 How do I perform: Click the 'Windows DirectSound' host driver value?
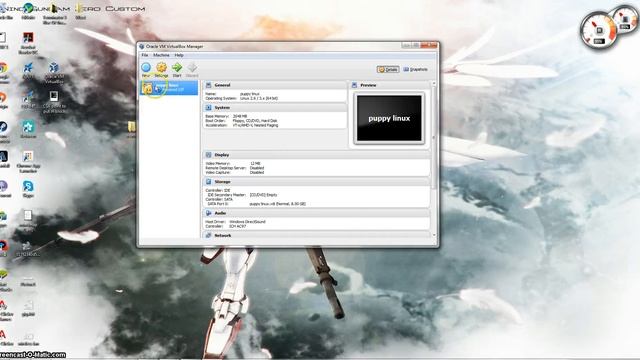[247, 222]
